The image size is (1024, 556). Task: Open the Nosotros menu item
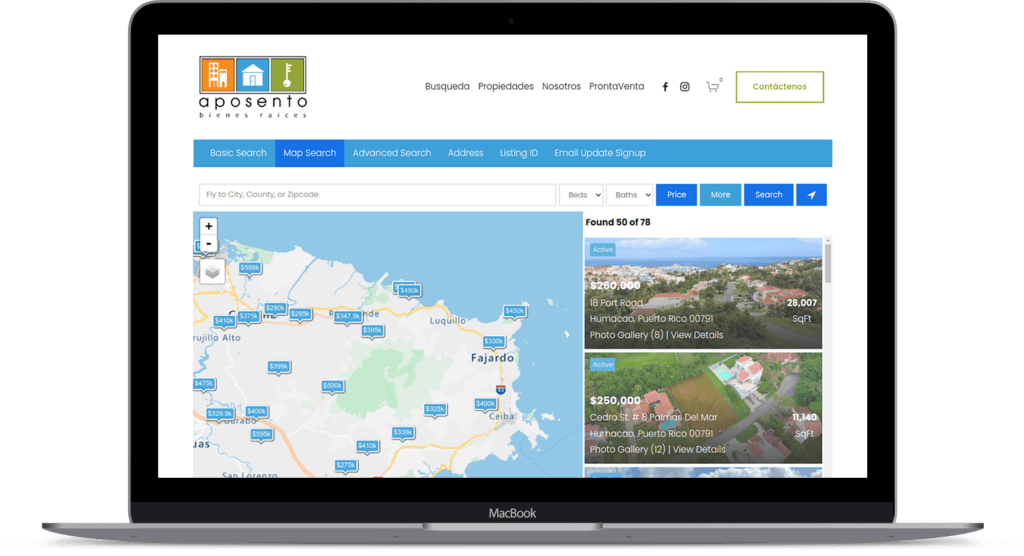click(x=562, y=86)
